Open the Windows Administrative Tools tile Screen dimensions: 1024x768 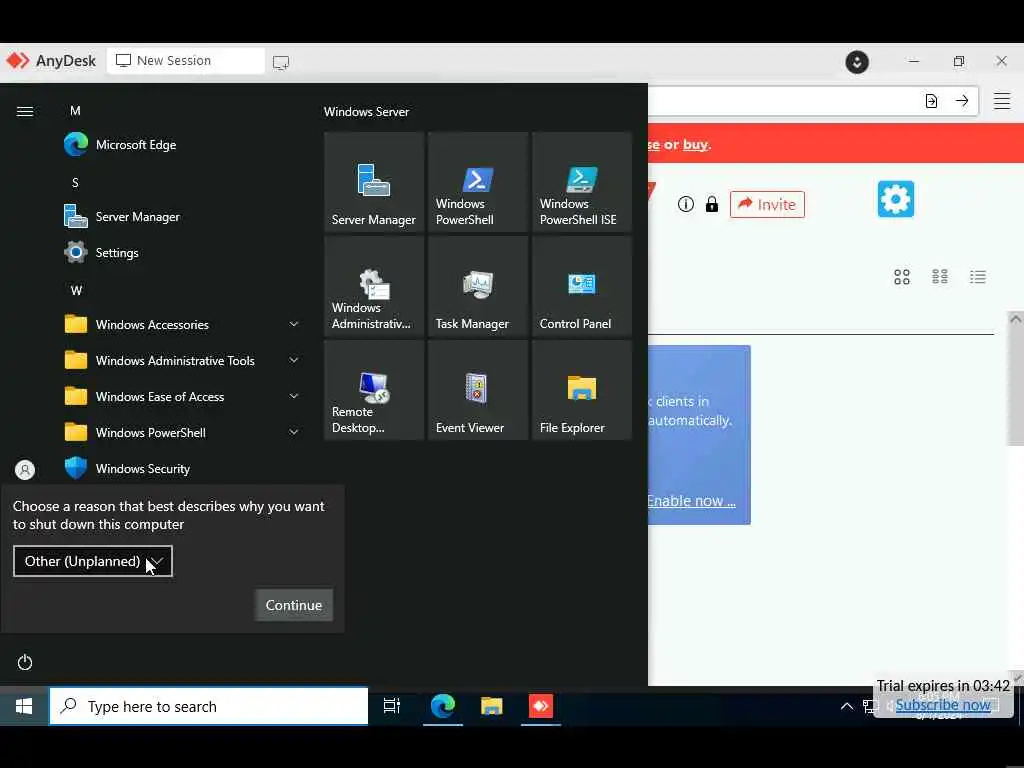[x=374, y=286]
